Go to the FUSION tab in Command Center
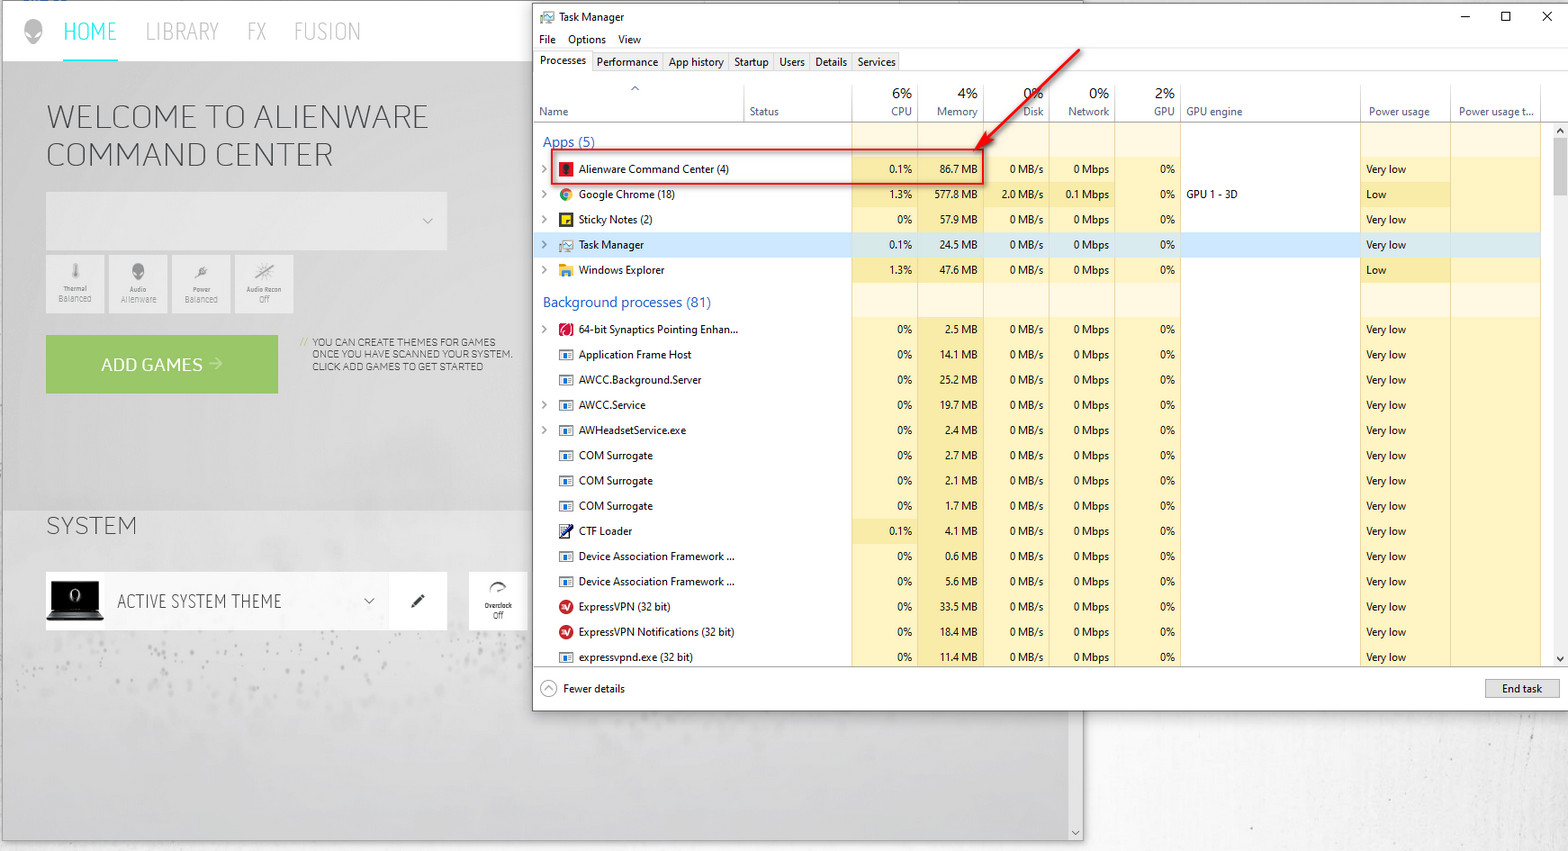Viewport: 1568px width, 851px height. click(x=327, y=32)
